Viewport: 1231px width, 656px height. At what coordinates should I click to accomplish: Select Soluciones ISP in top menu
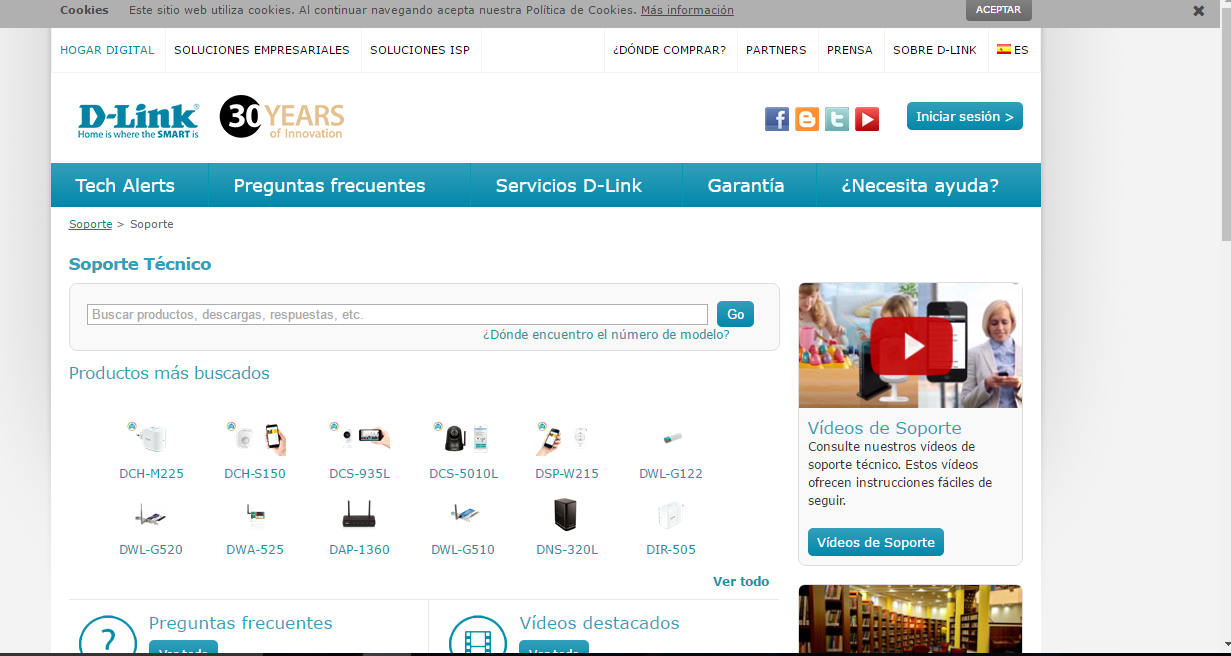[420, 50]
